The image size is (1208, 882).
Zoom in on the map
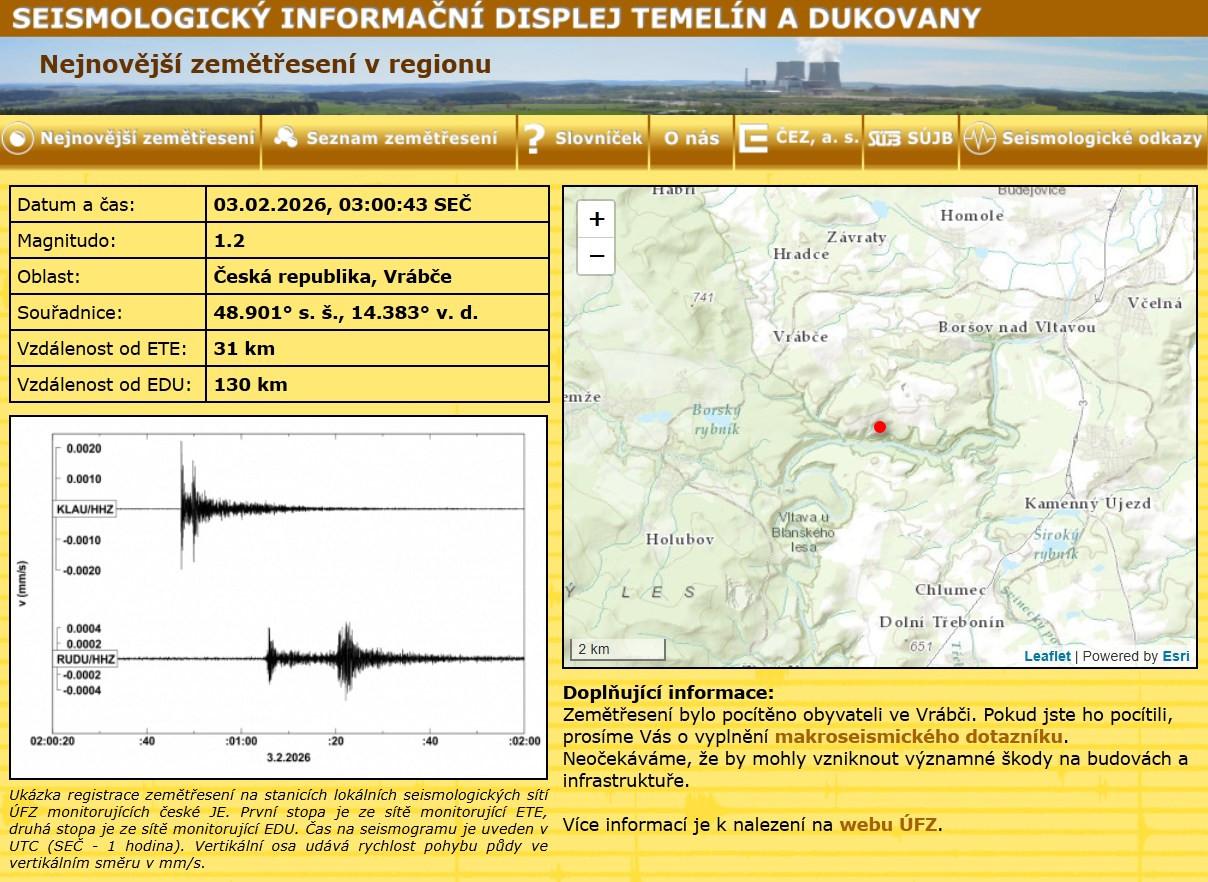click(x=597, y=220)
